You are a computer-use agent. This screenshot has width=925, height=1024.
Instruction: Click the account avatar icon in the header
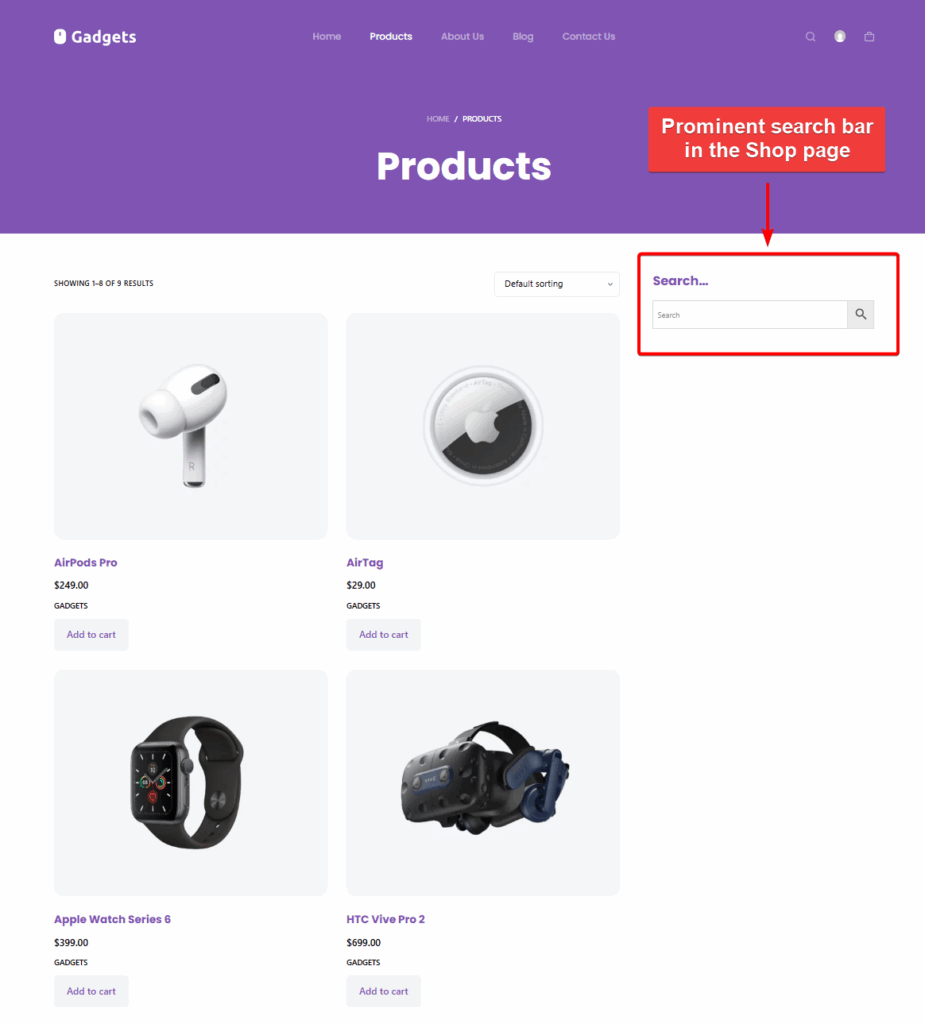[839, 36]
